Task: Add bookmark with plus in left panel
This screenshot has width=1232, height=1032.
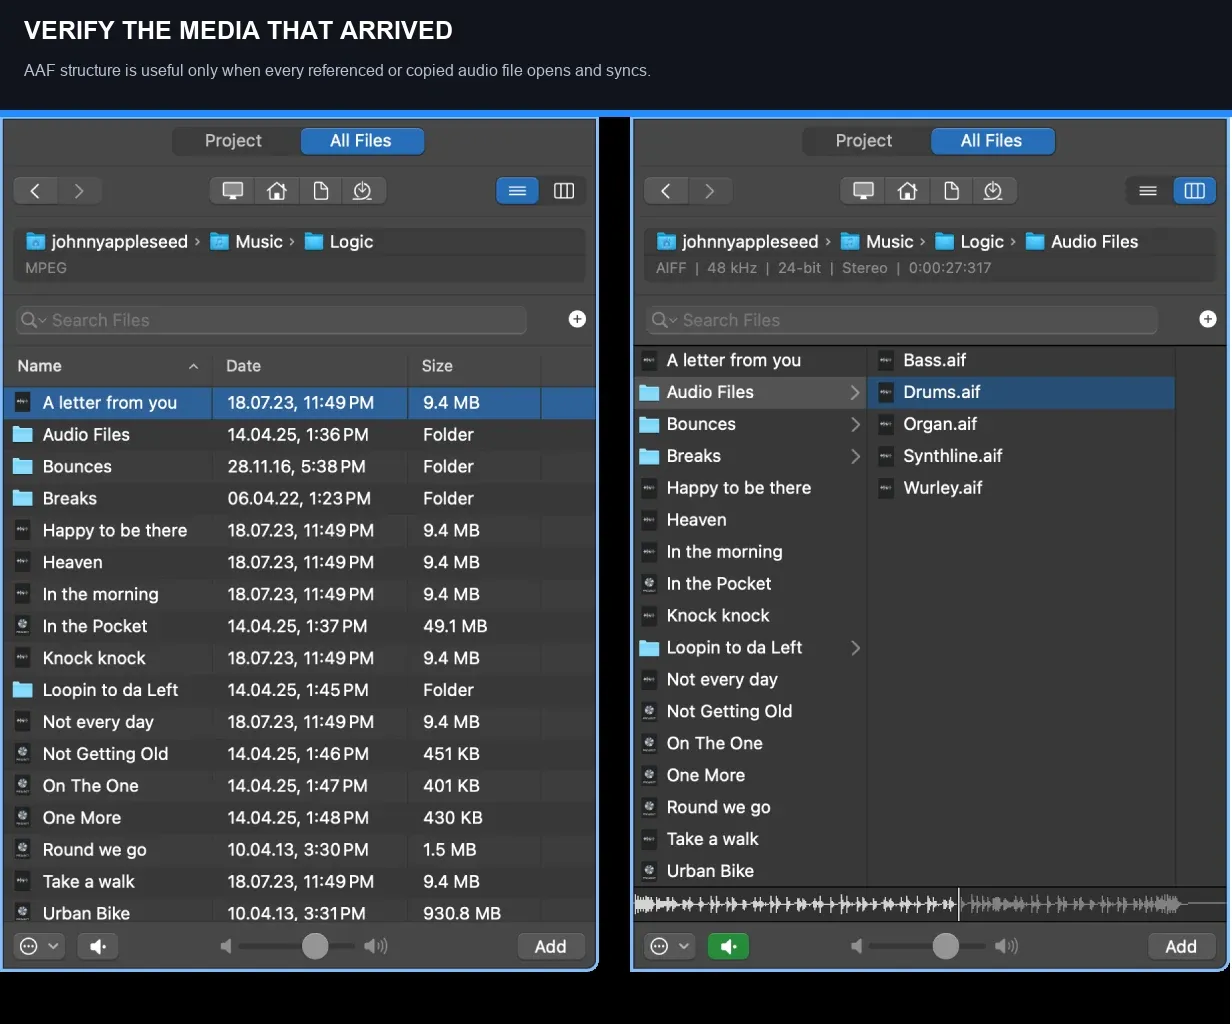Action: point(577,319)
